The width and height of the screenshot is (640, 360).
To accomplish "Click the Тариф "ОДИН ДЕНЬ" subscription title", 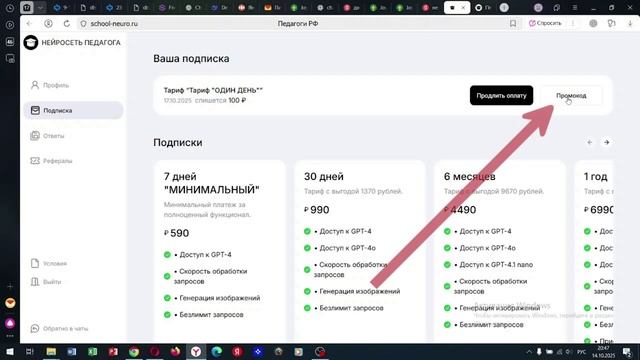I will (x=213, y=90).
